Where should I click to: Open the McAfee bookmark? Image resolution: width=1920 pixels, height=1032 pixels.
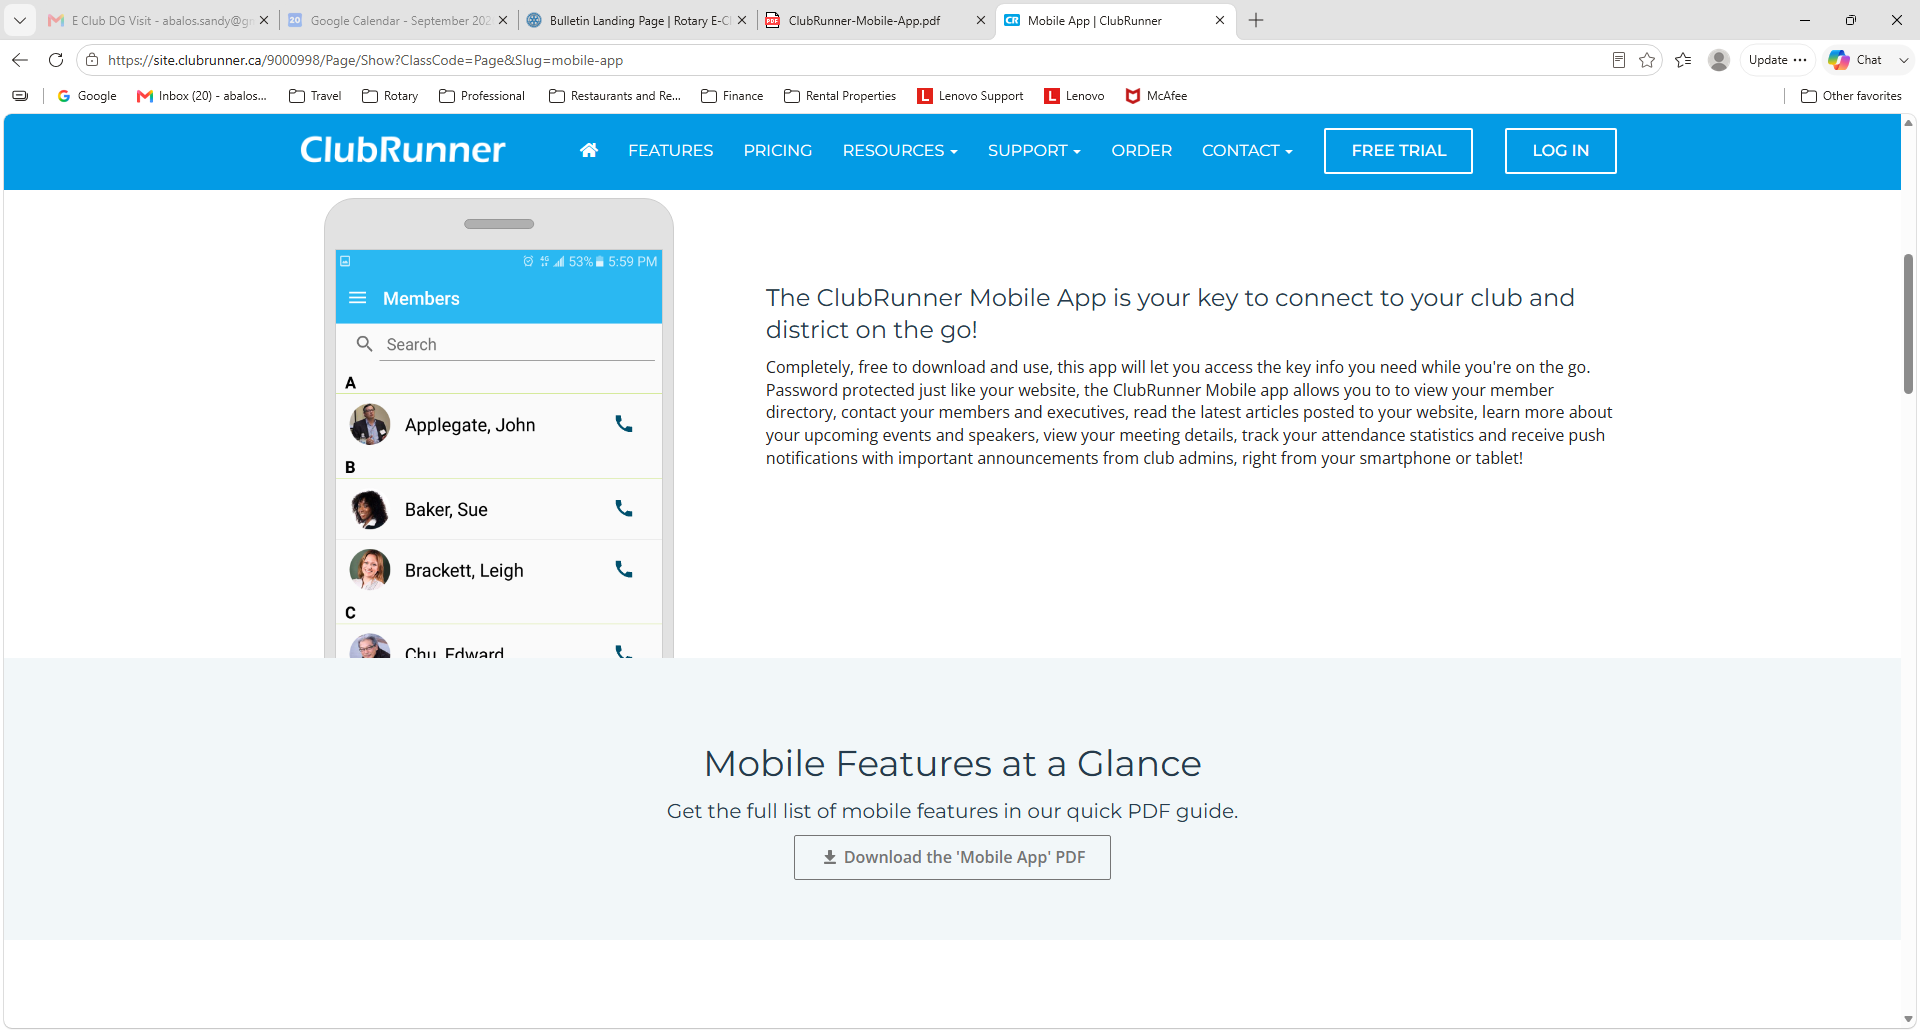(1156, 96)
